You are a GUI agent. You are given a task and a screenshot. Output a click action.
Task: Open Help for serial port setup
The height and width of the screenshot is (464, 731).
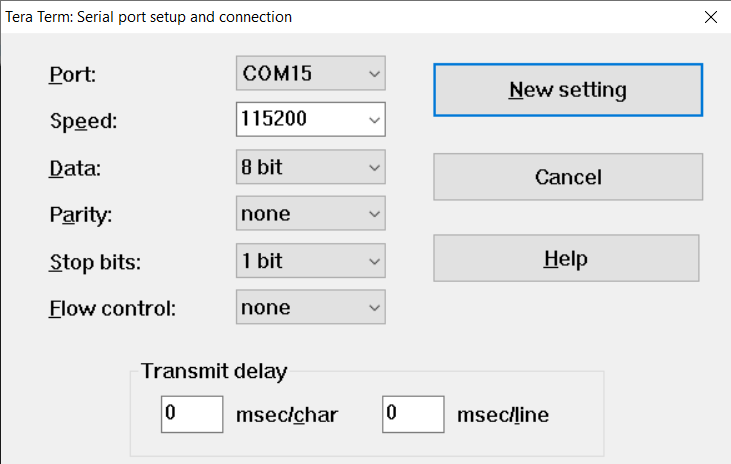click(x=566, y=258)
